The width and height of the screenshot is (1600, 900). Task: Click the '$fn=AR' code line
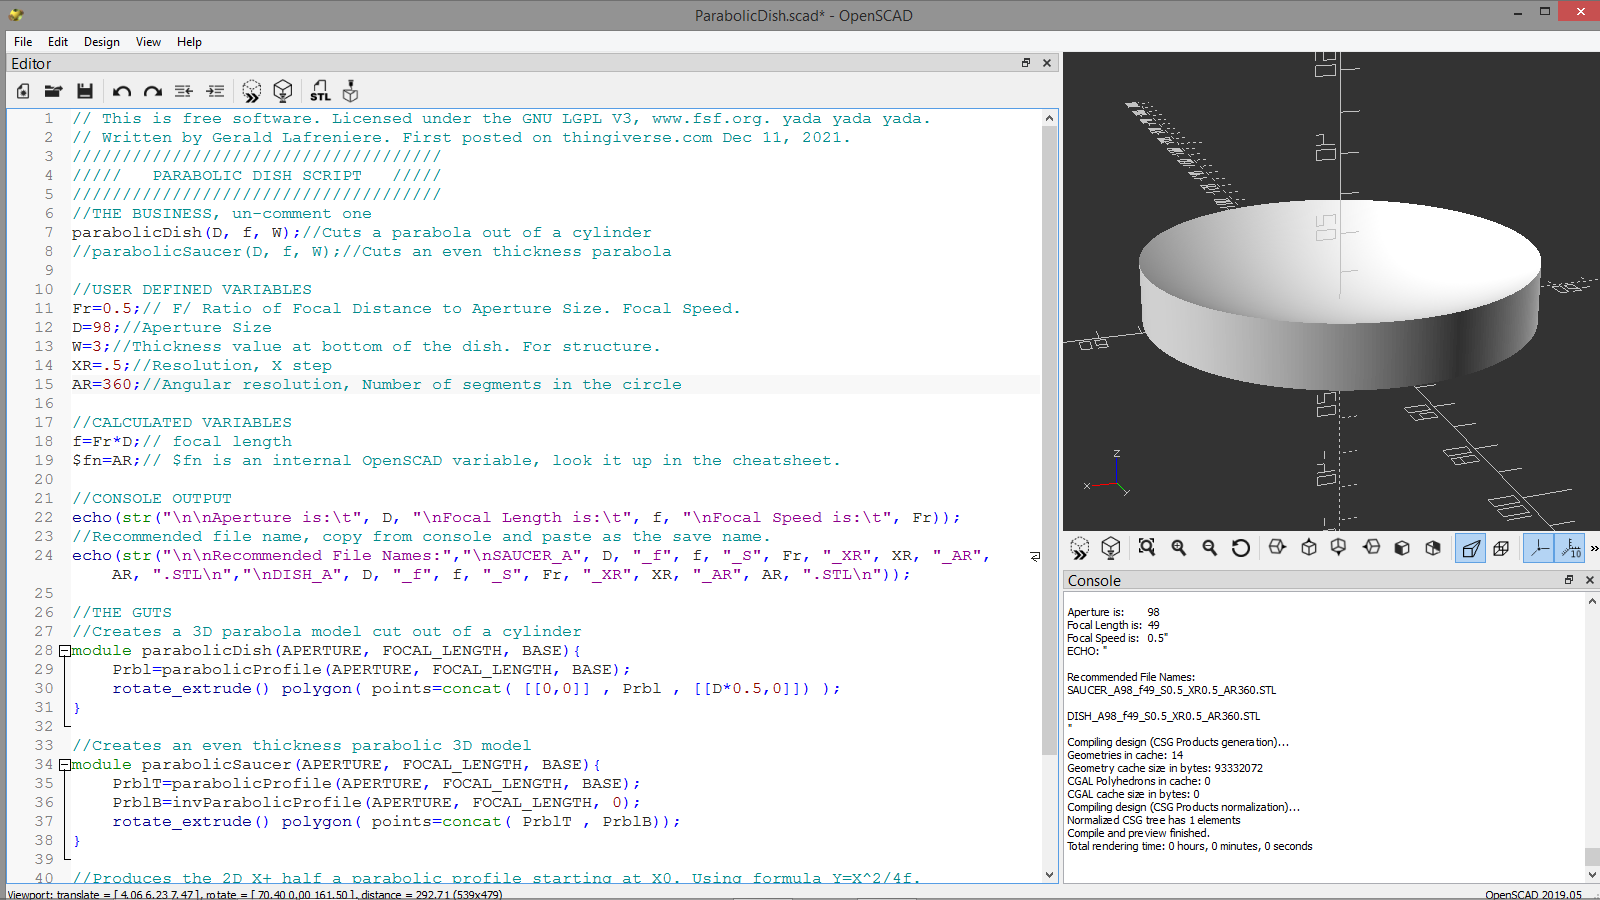coord(456,461)
